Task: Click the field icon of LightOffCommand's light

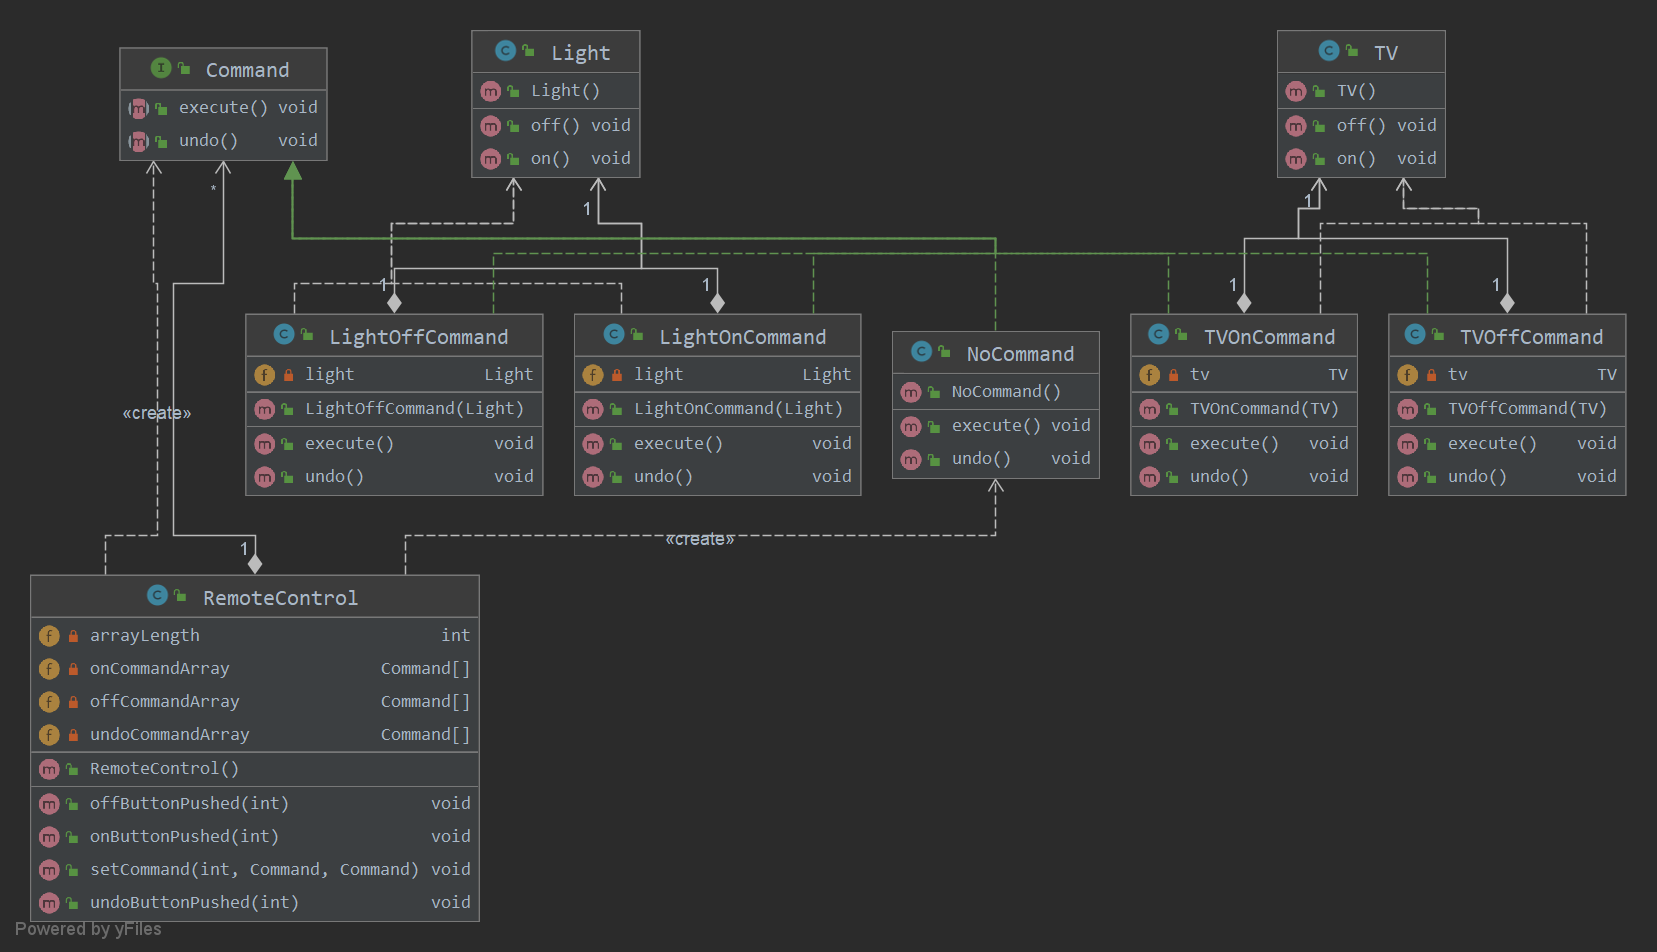Action: 264,375
